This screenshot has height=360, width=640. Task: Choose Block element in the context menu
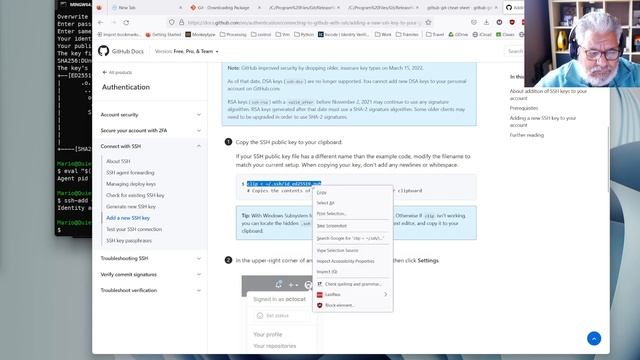click(x=353, y=305)
